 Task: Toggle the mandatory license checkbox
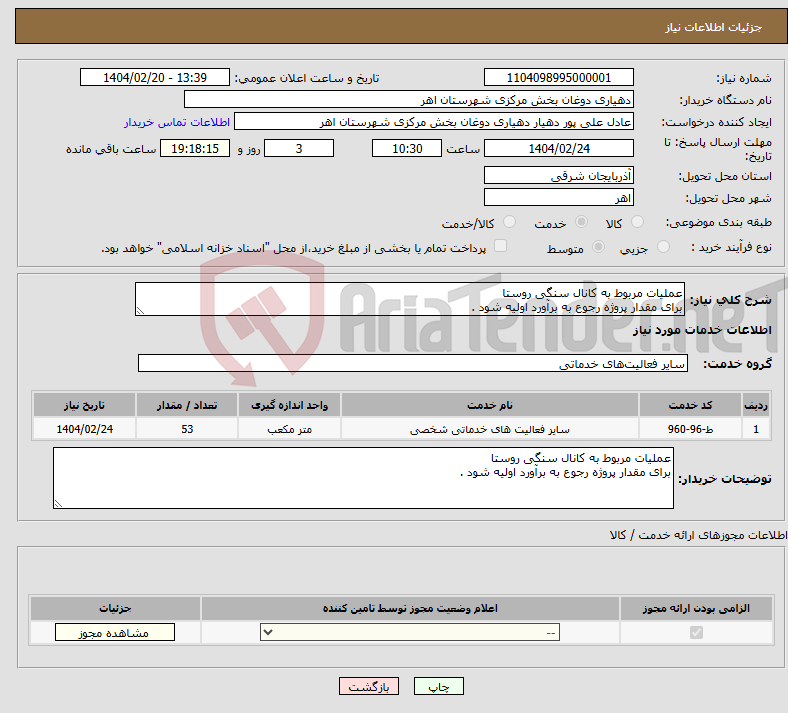pos(697,632)
